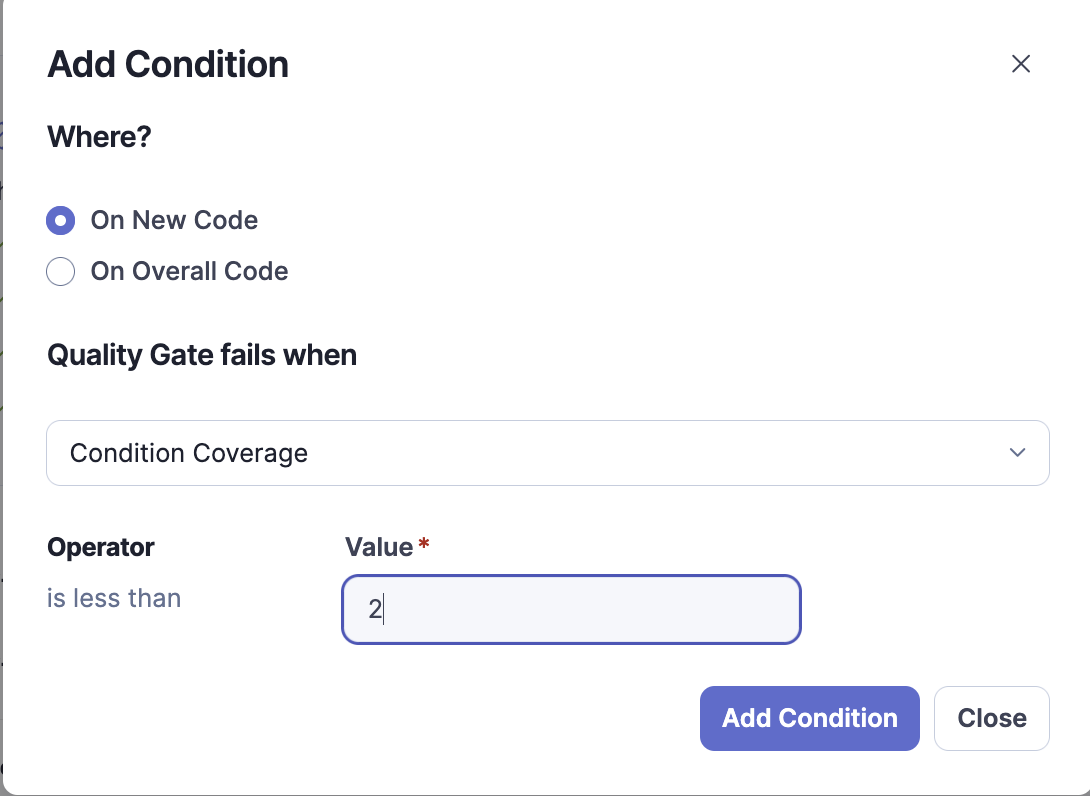Select the On Overall Code radio button
1090x796 pixels.
point(61,271)
